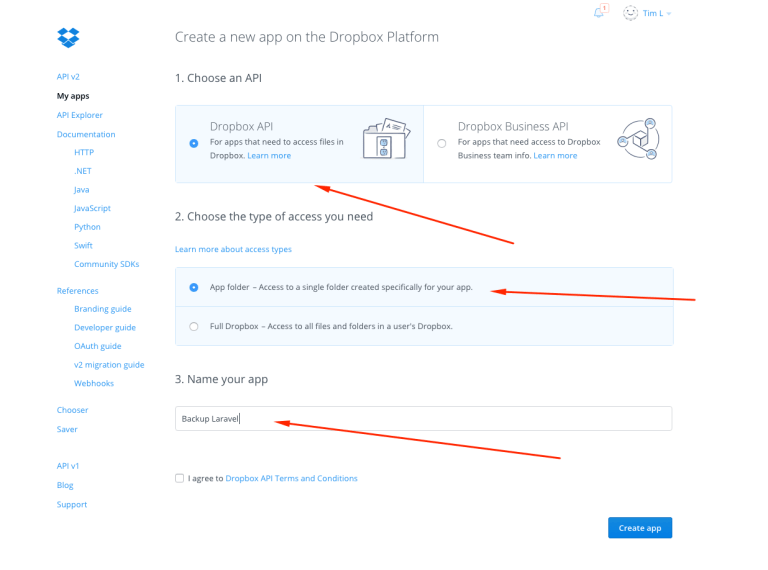Viewport: 768px width, 570px height.
Task: Open the Python documentation page
Action: point(87,227)
